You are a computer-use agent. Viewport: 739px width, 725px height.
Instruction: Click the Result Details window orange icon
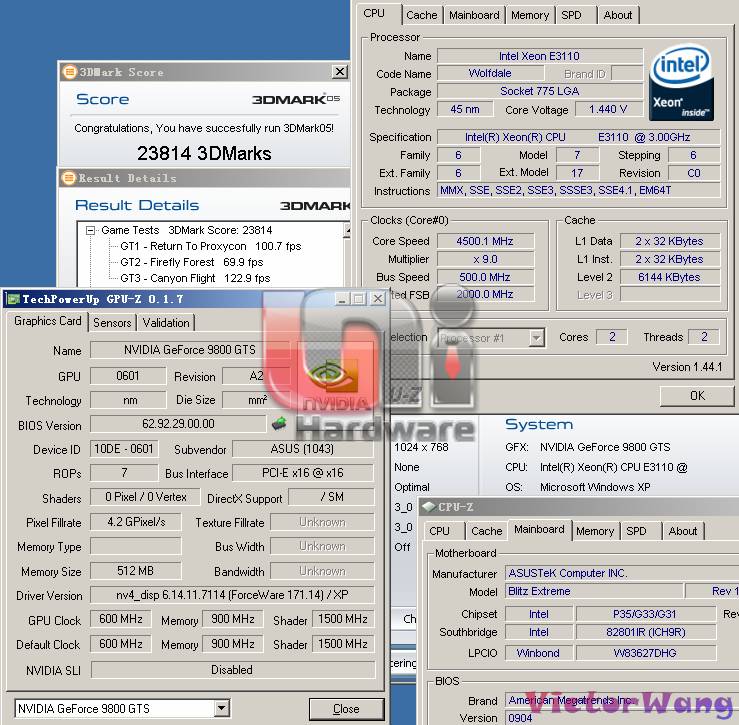(x=69, y=178)
